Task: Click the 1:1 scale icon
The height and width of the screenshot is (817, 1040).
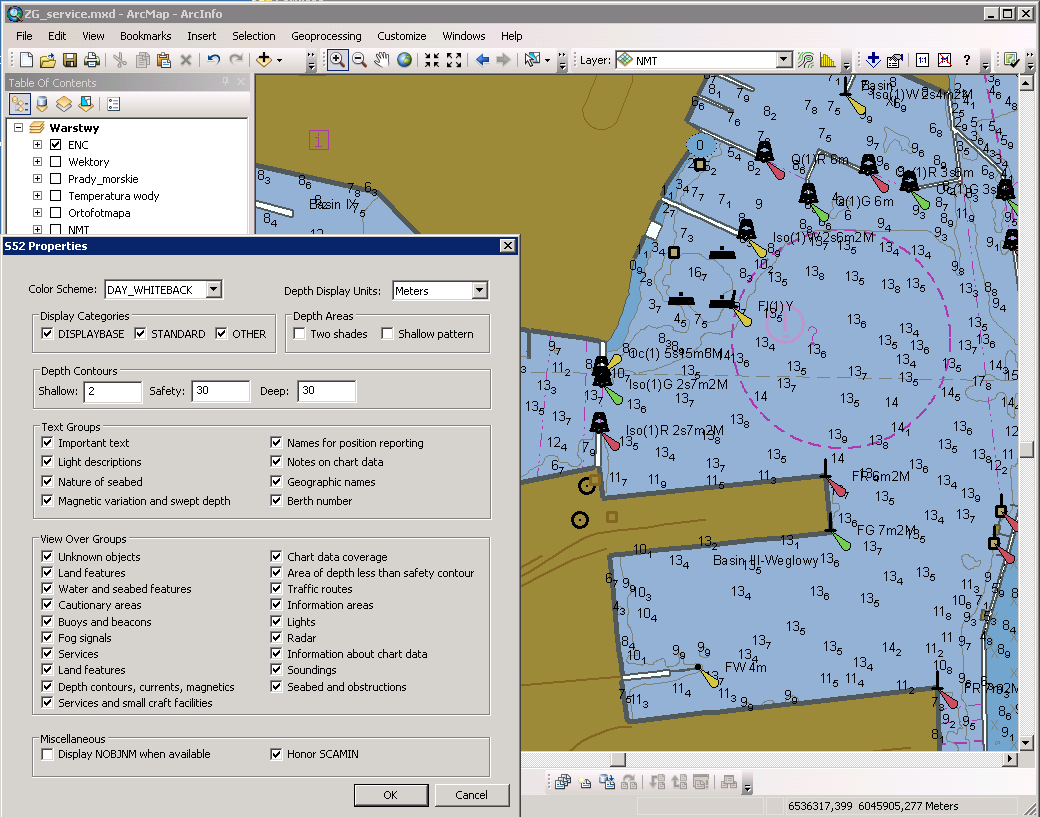Action: (923, 60)
